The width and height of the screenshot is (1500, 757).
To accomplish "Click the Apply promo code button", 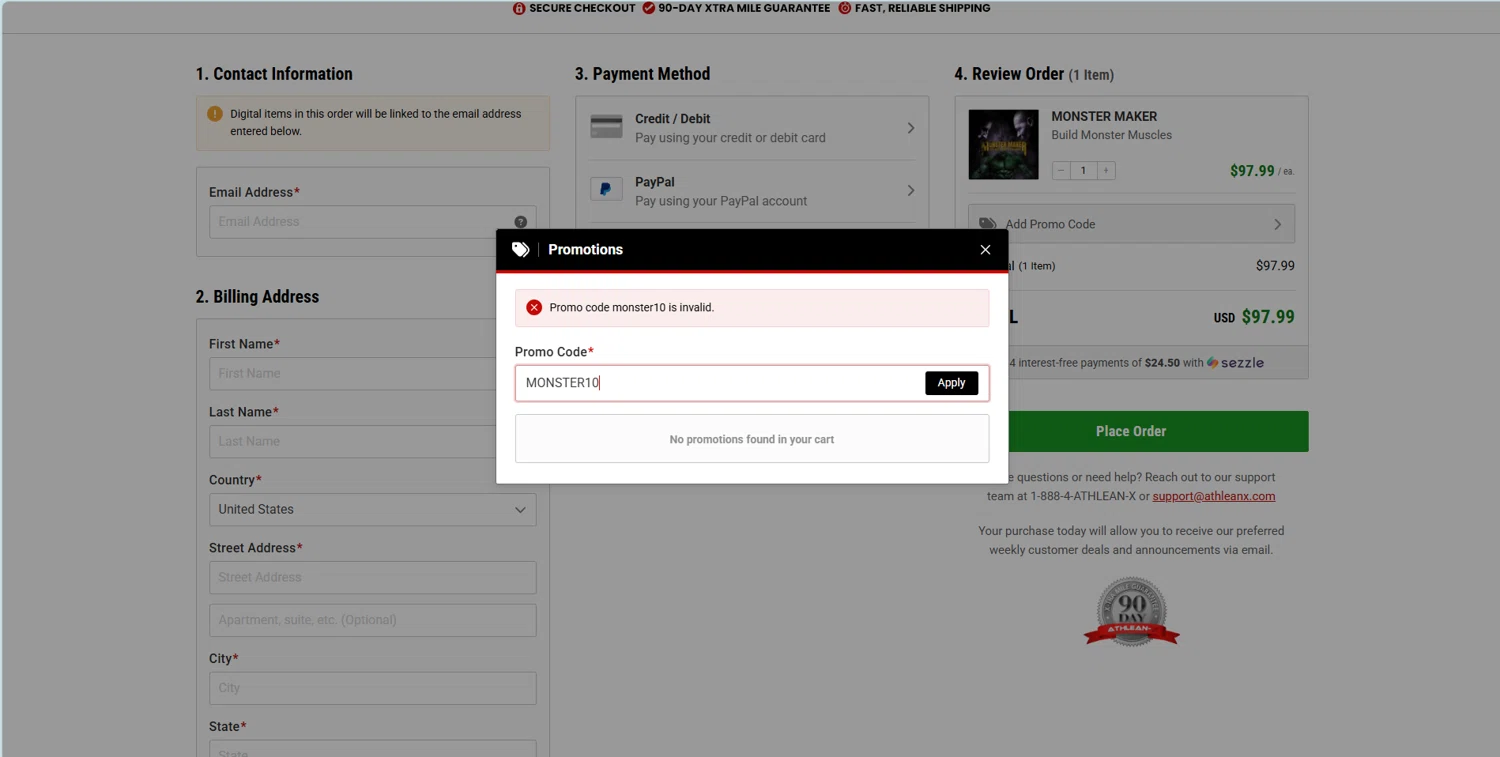I will click(x=951, y=383).
